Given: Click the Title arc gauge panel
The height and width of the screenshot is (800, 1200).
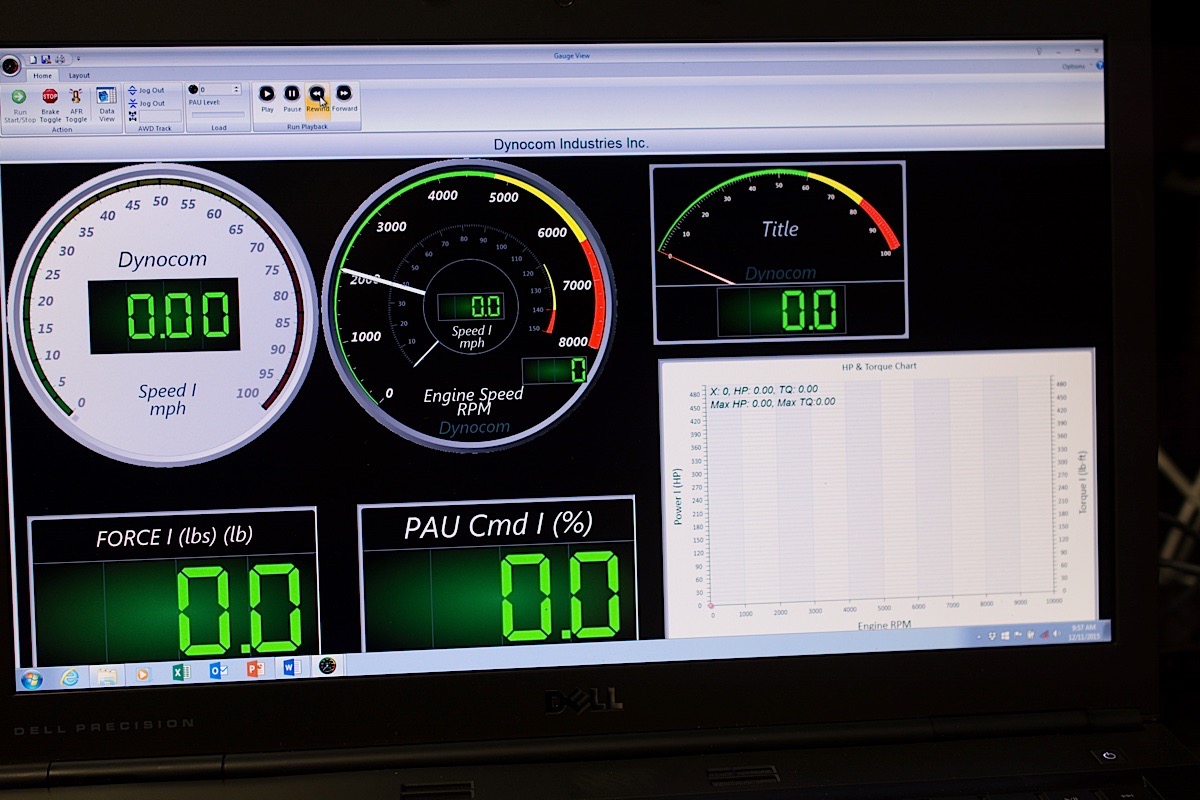Looking at the screenshot, I should 778,252.
